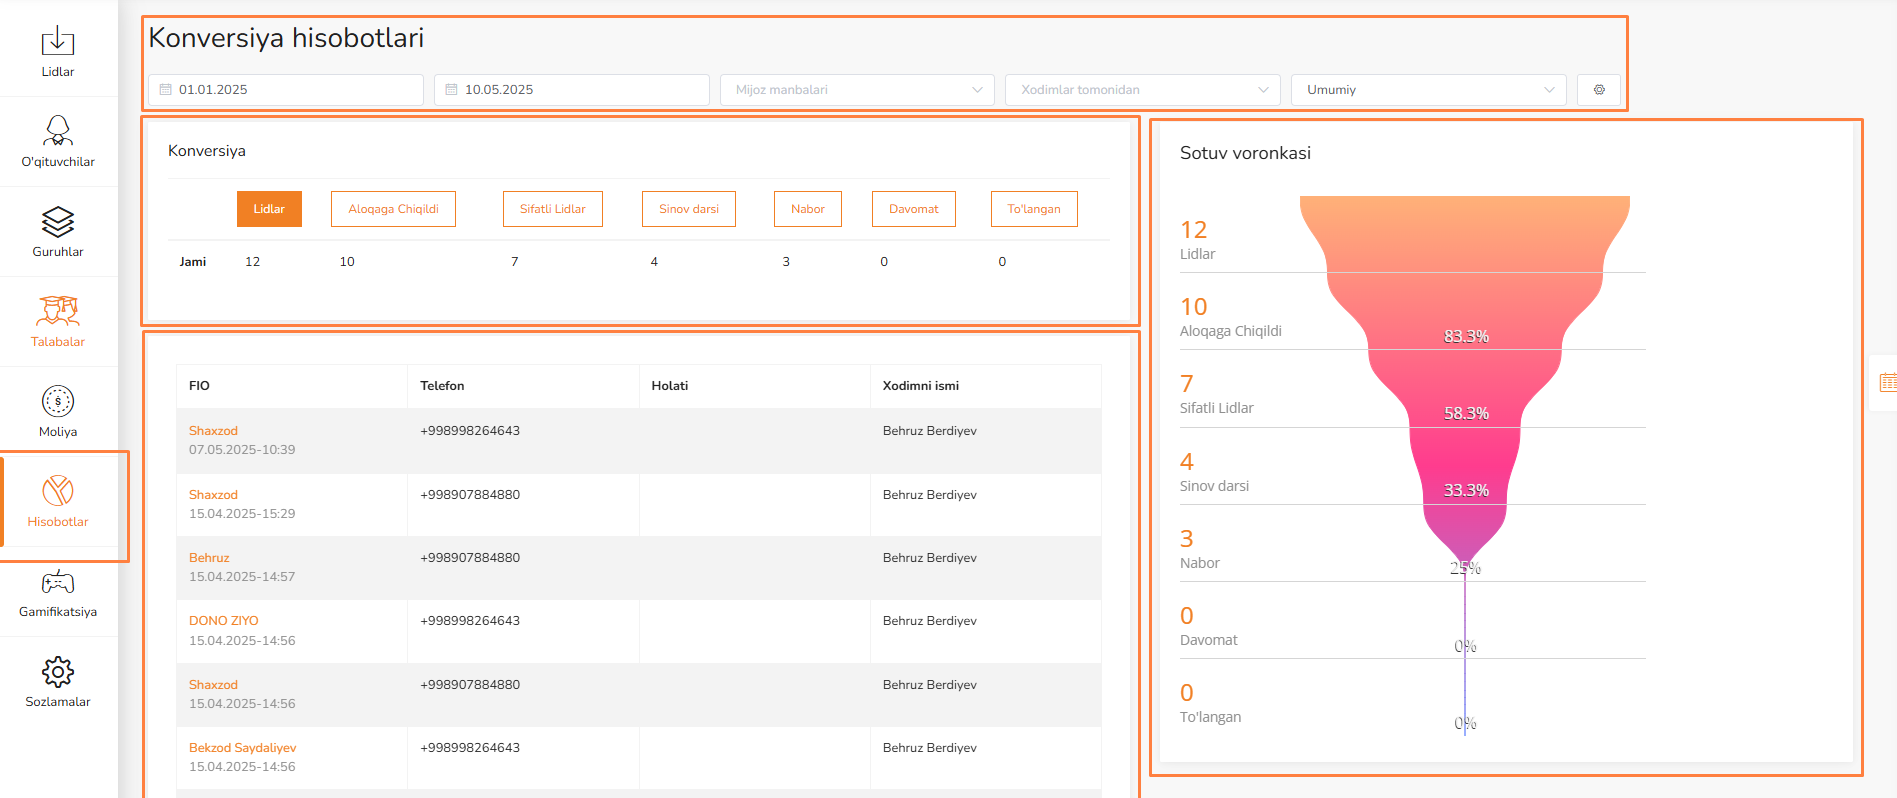The height and width of the screenshot is (798, 1897).
Task: Click the Hisobotlar reports icon
Action: click(58, 492)
